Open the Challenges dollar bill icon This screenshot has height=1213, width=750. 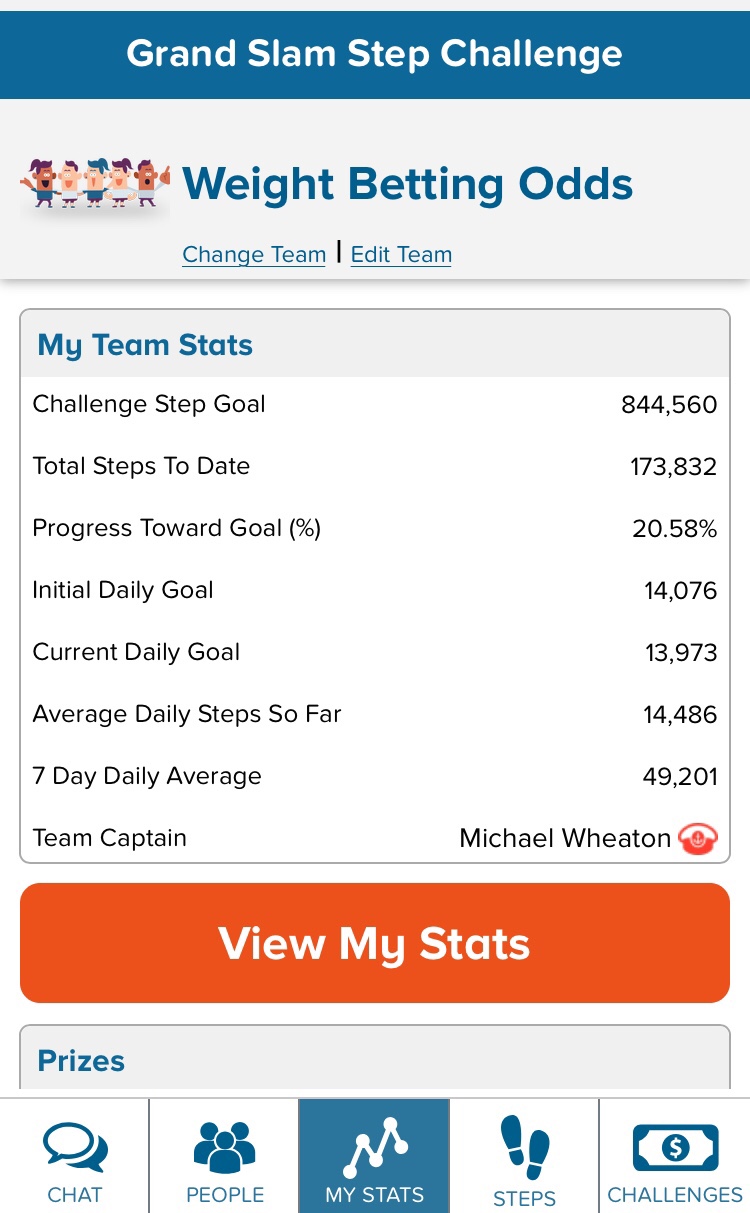click(675, 1148)
